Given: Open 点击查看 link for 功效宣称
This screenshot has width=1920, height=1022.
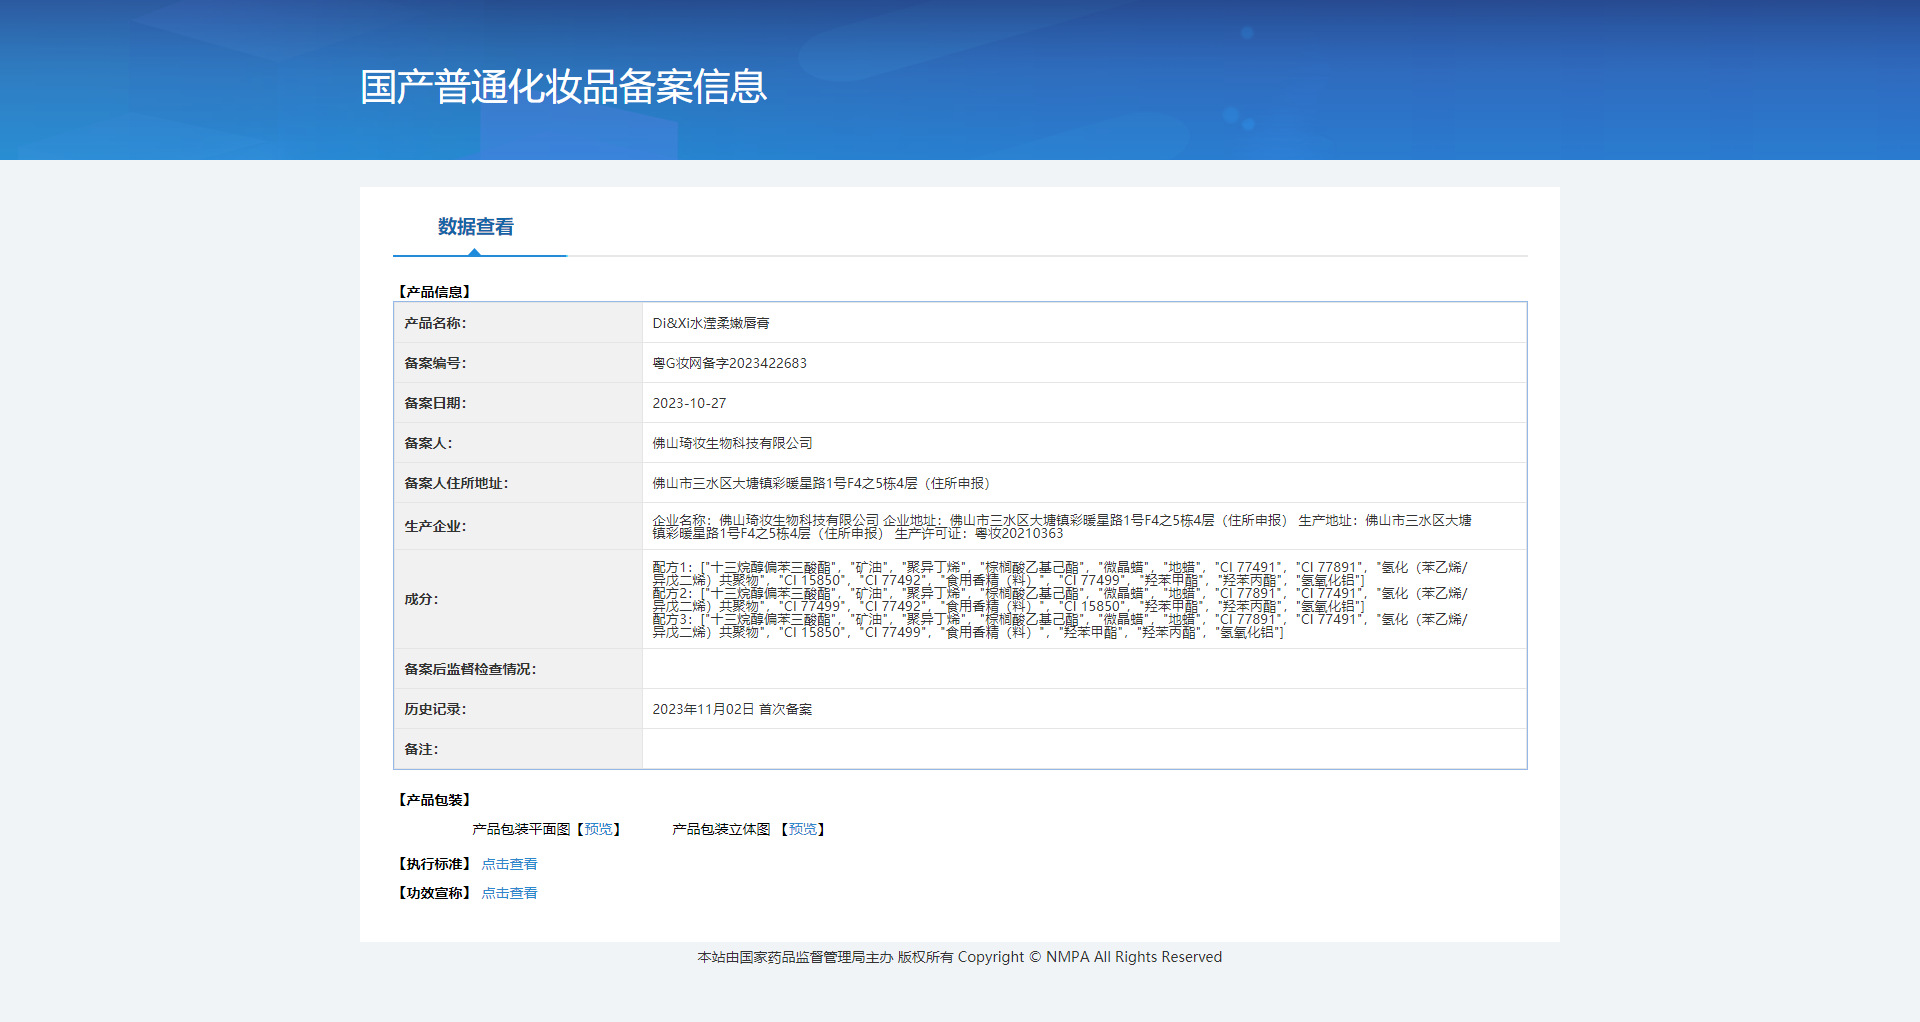Looking at the screenshot, I should coord(509,893).
